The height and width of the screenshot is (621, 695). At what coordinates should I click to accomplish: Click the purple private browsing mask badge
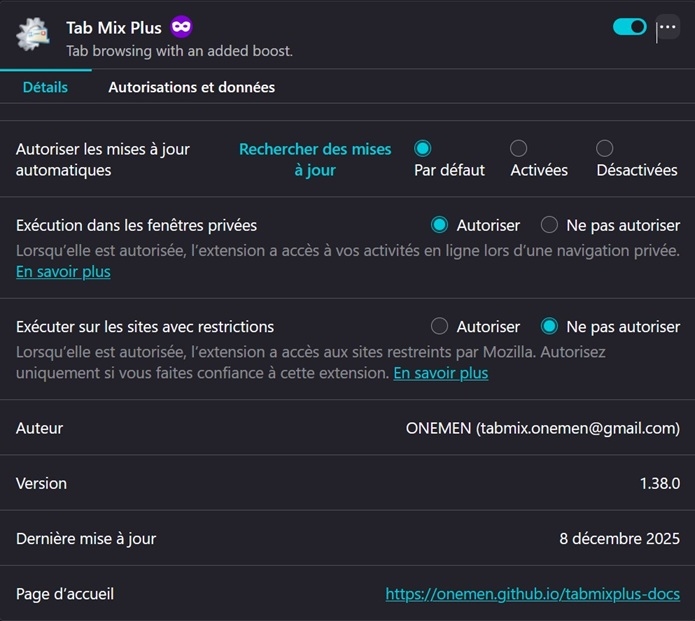tap(181, 27)
